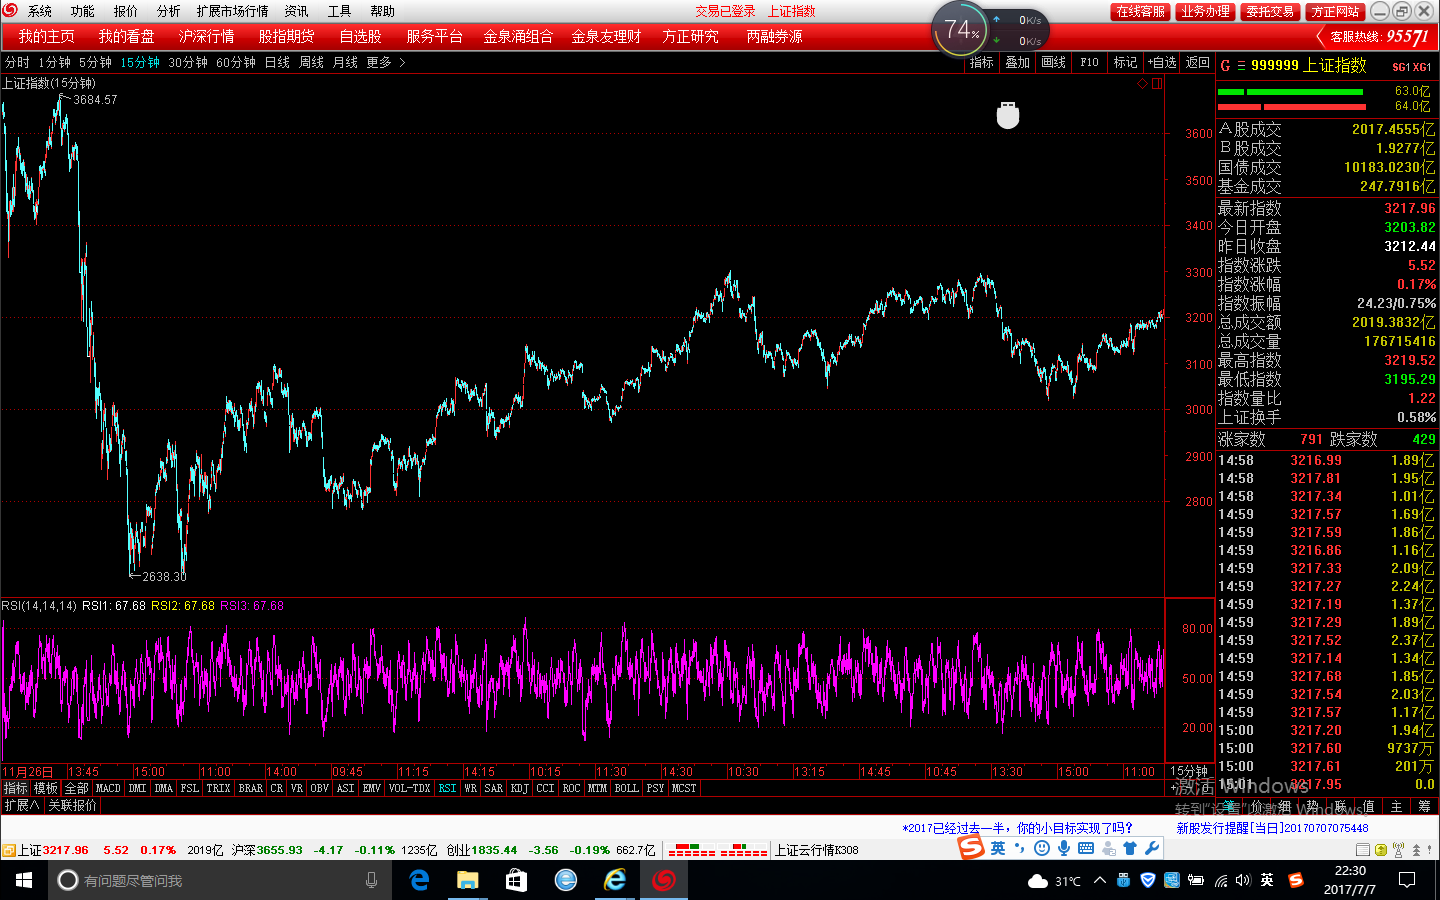The image size is (1440, 900).
Task: Click the Sogou soft keyboard icon
Action: tap(1086, 848)
